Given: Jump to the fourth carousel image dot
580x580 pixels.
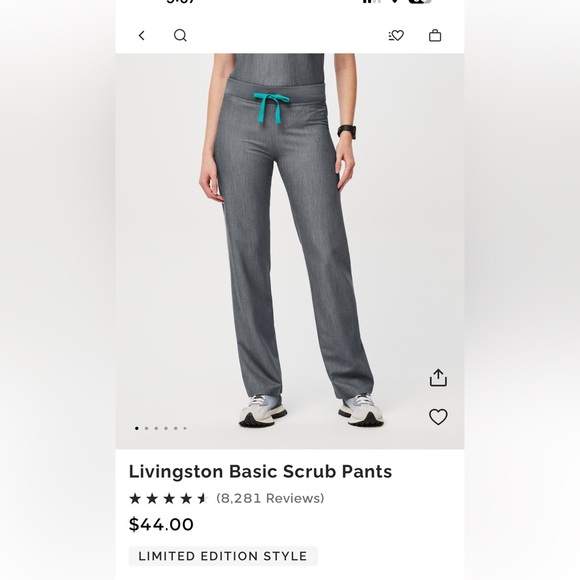Looking at the screenshot, I should [166, 428].
